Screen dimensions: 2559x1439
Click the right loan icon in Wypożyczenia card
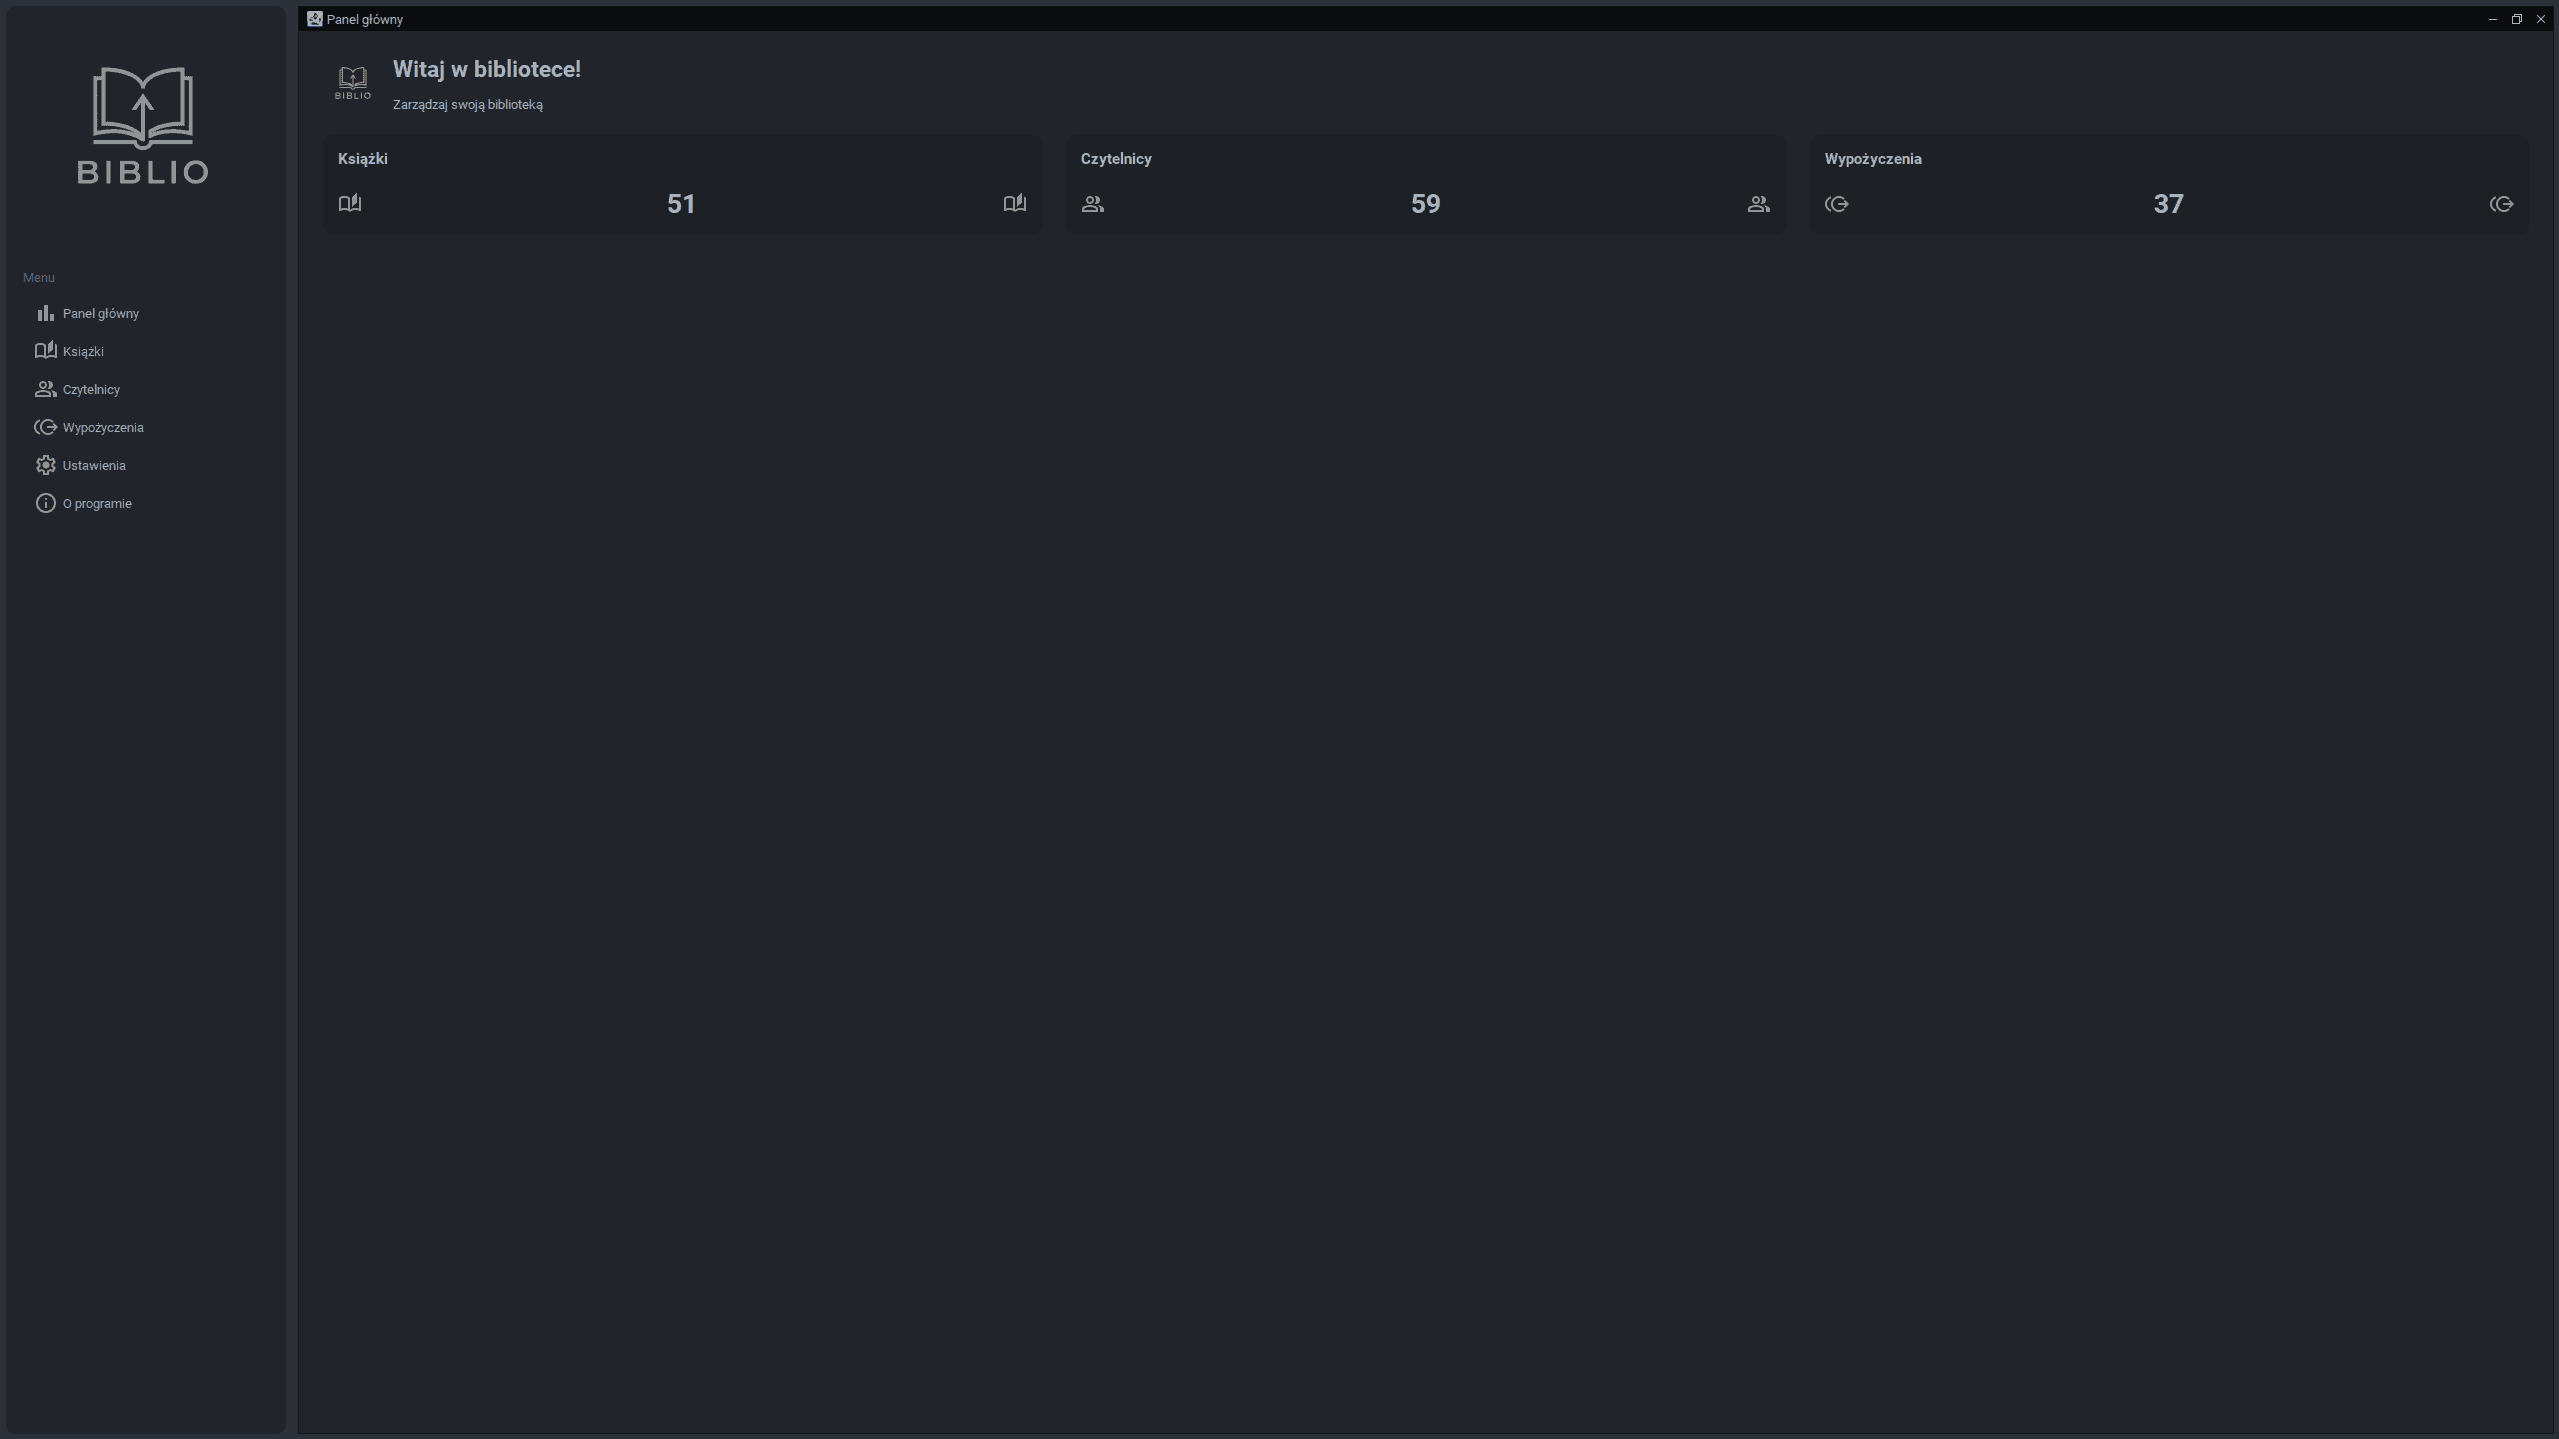click(2502, 204)
